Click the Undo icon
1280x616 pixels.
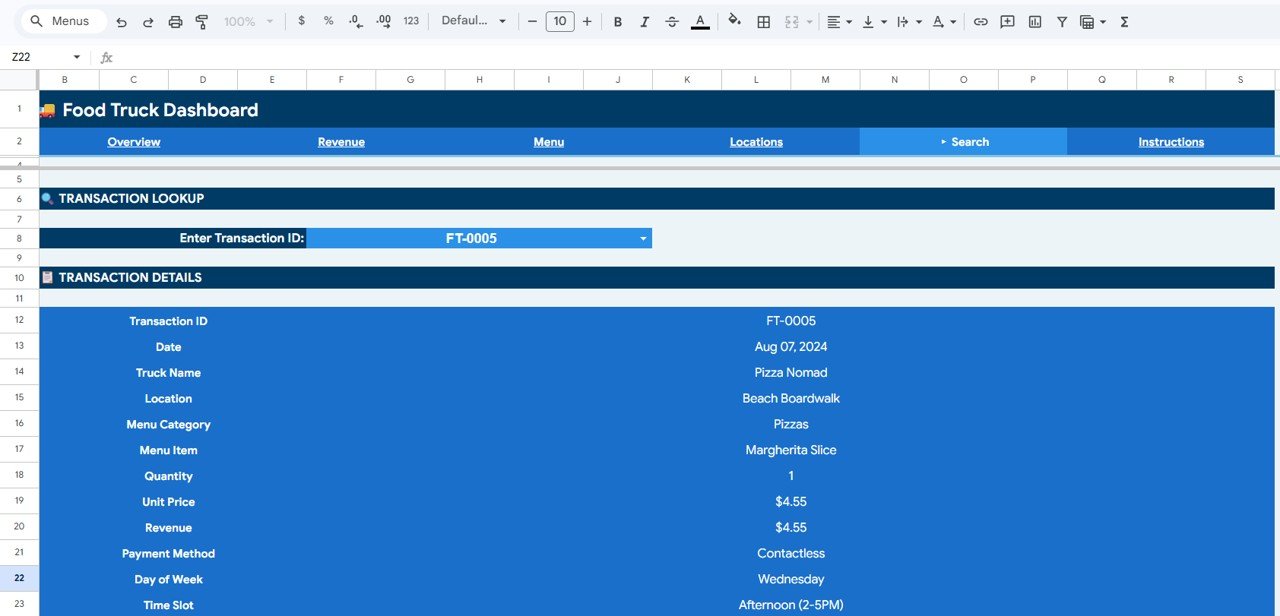(x=120, y=20)
